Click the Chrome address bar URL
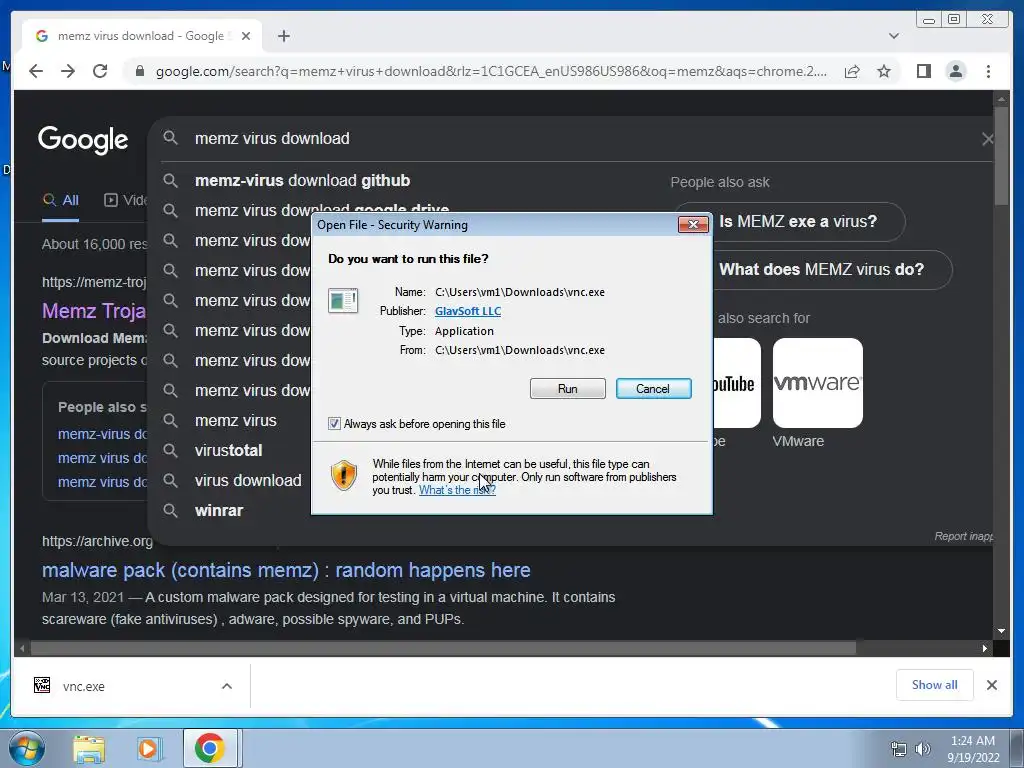The width and height of the screenshot is (1024, 768). 491,71
